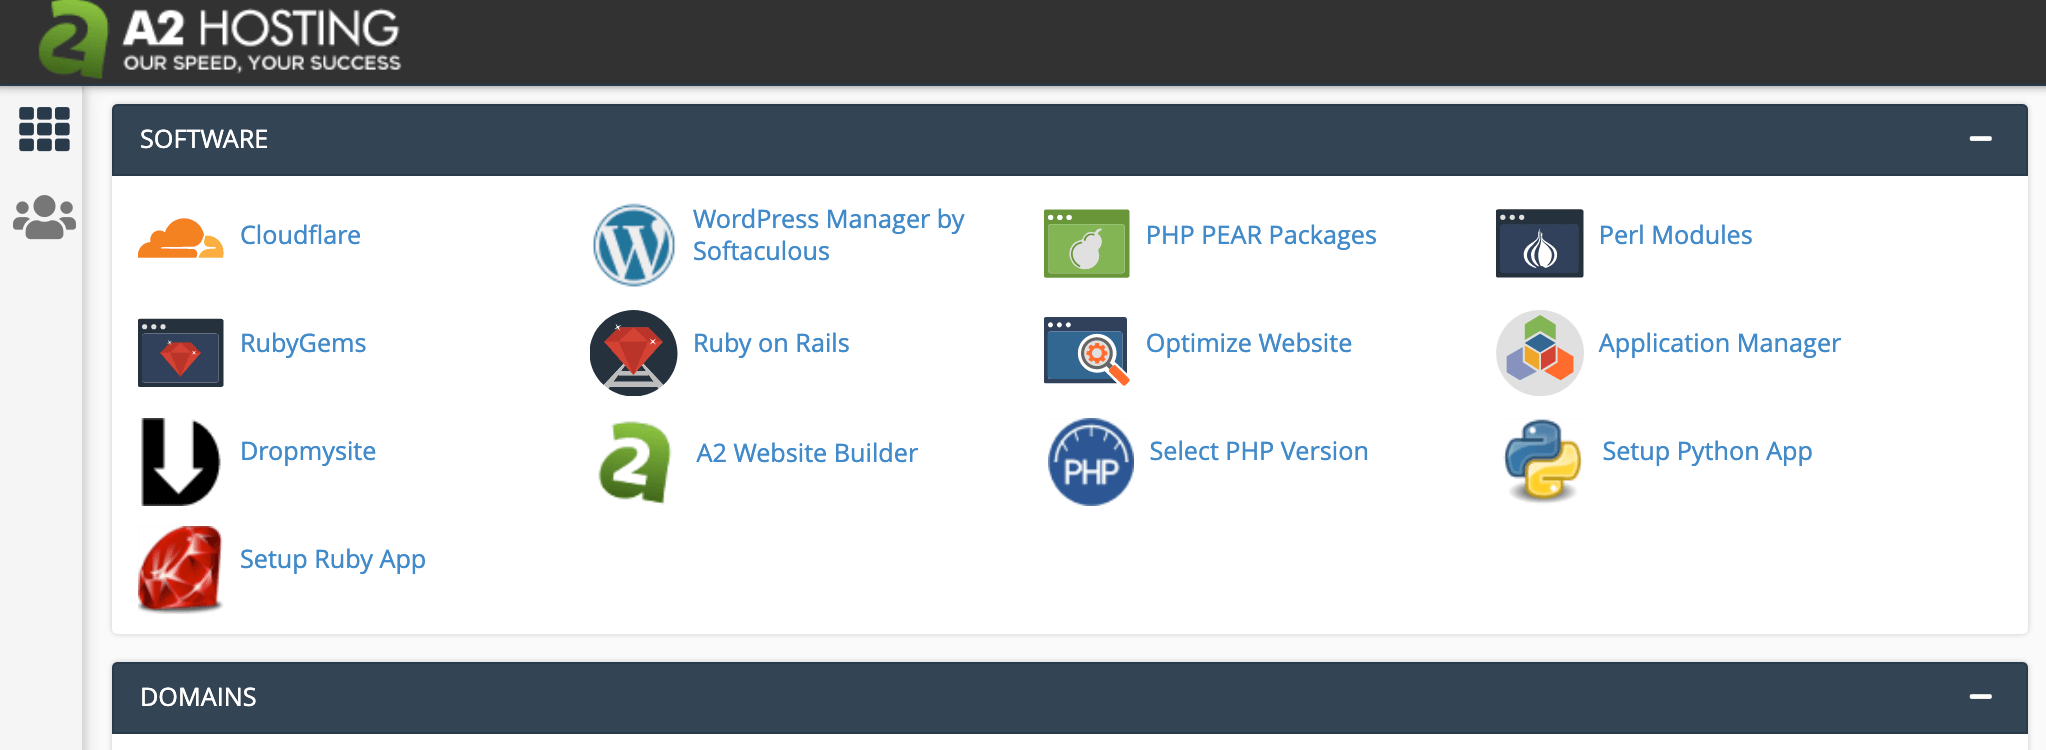Collapse the DOMAINS section
Viewport: 2046px width, 750px height.
coord(1980,697)
